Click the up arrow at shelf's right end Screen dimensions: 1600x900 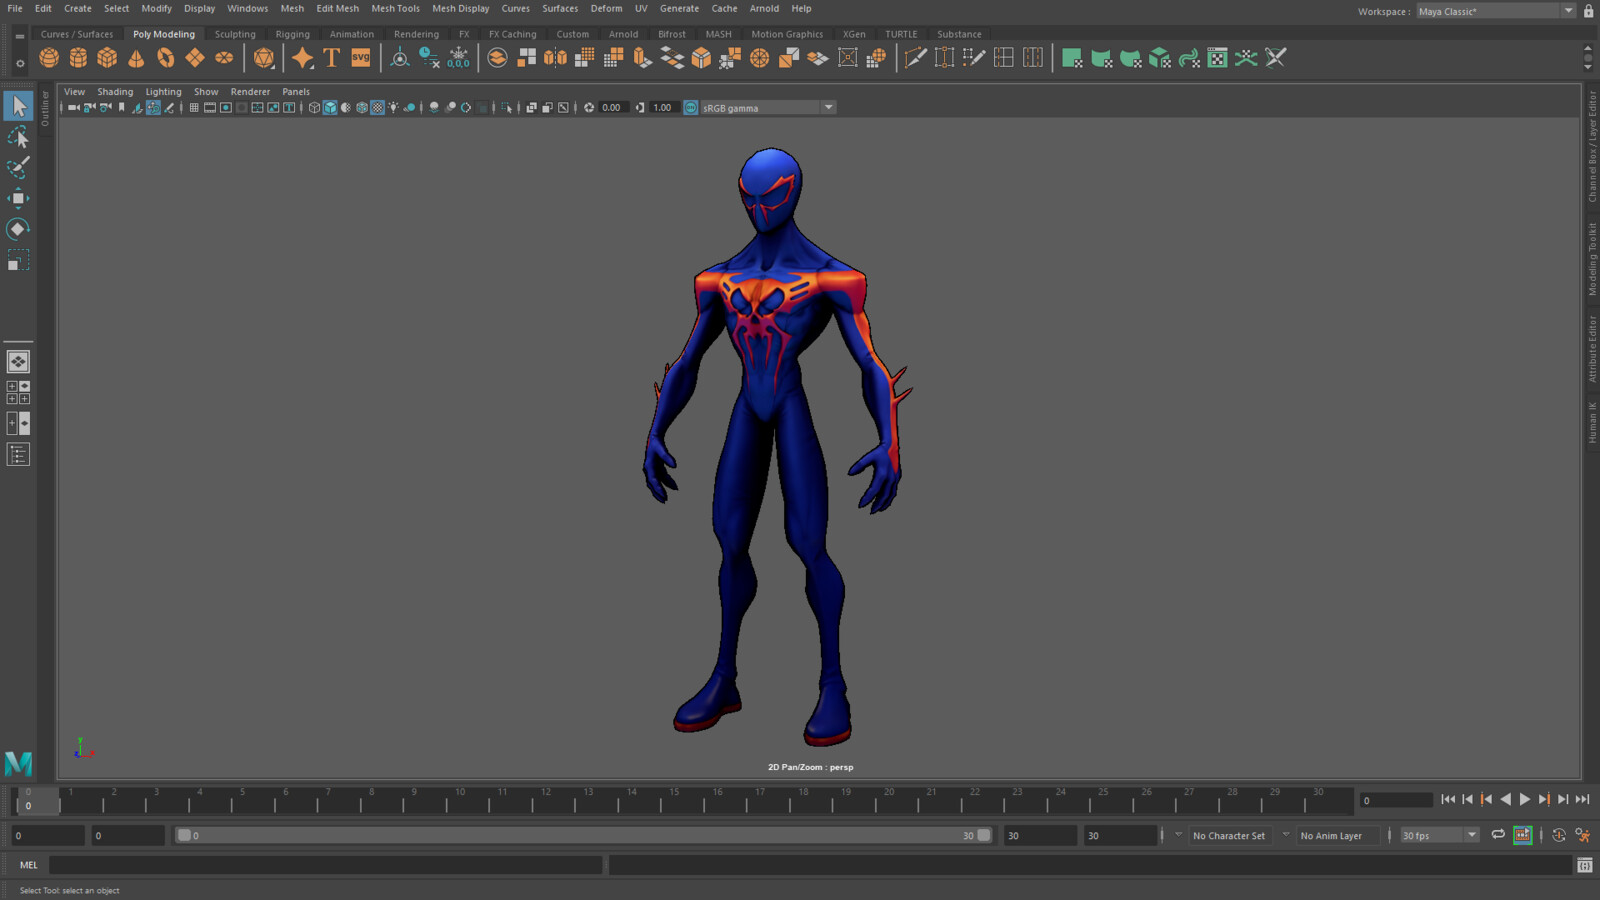click(1588, 48)
